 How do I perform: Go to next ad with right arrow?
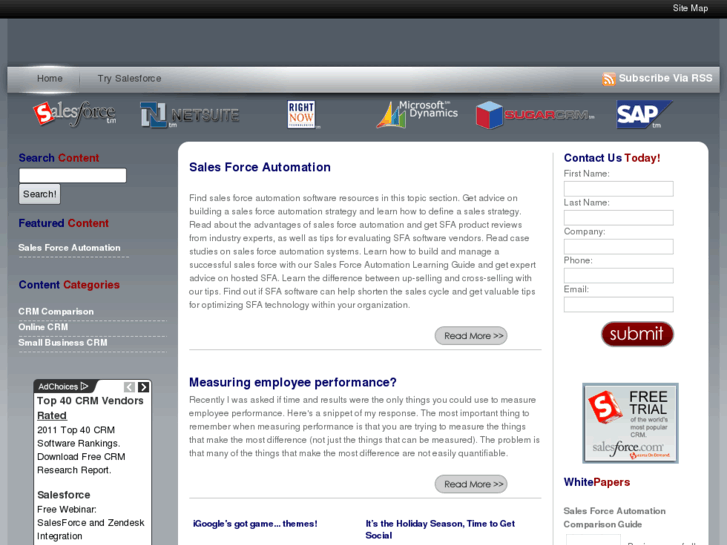pos(144,387)
